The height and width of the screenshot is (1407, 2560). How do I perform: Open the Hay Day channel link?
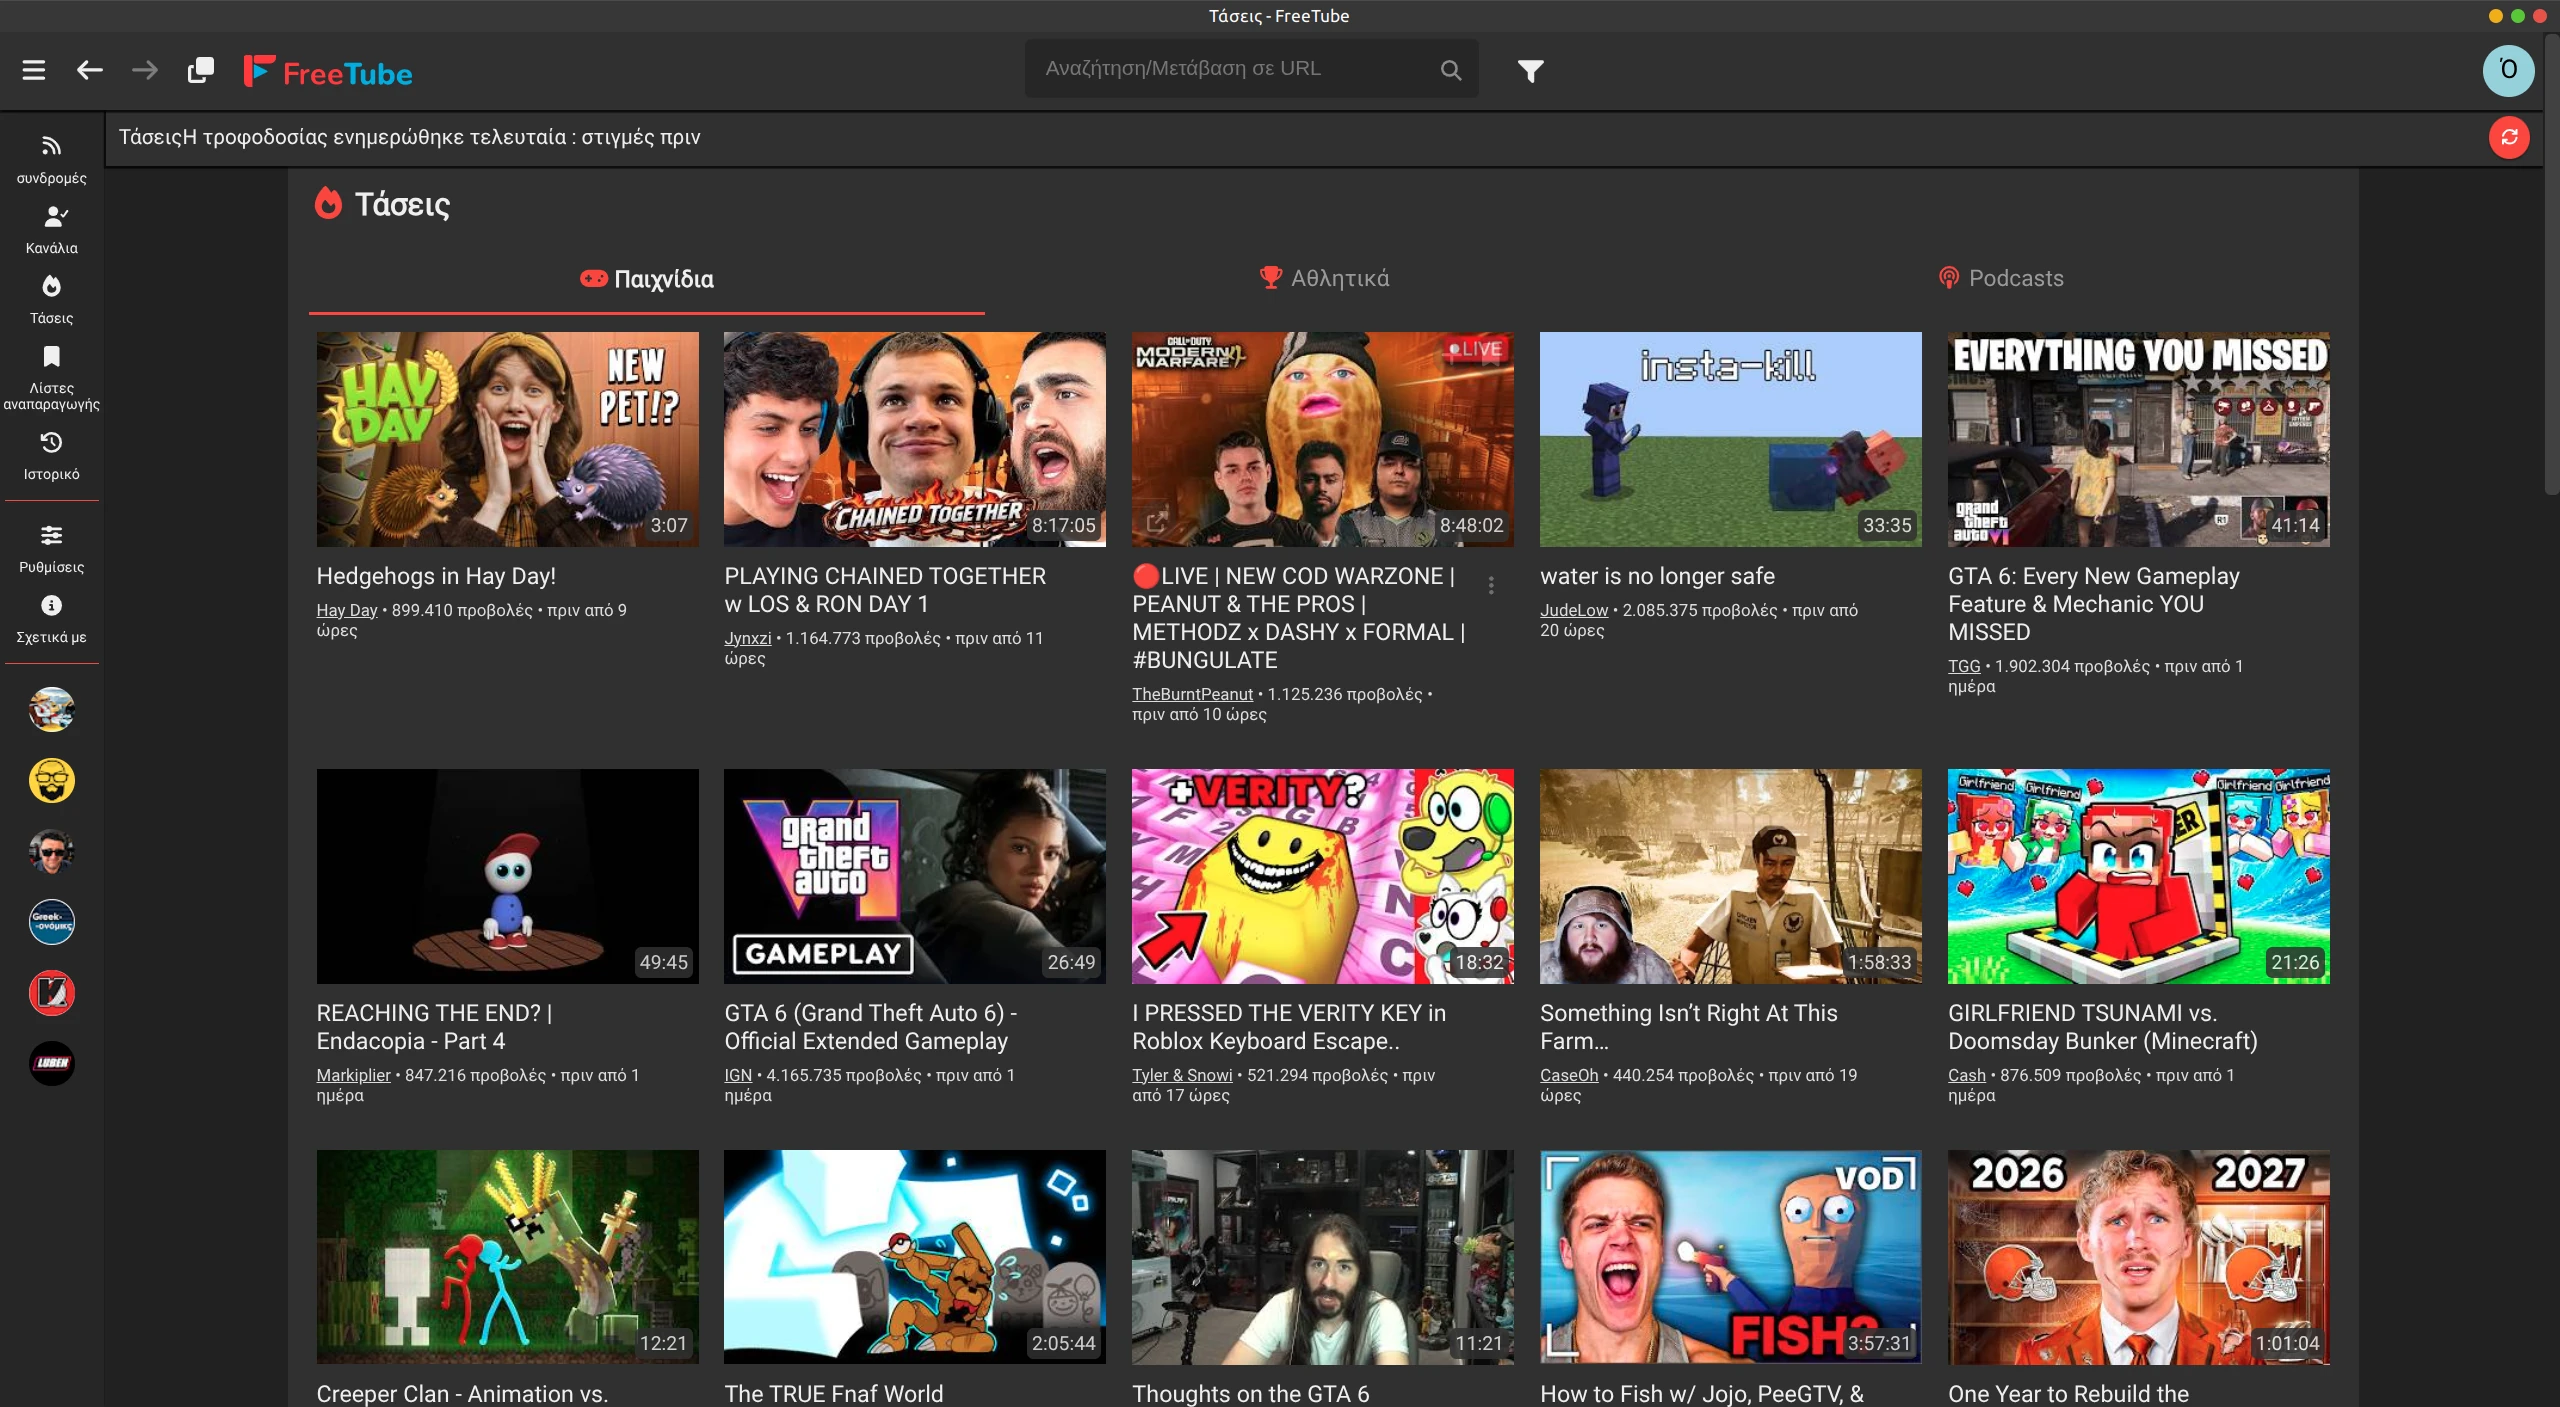(347, 610)
